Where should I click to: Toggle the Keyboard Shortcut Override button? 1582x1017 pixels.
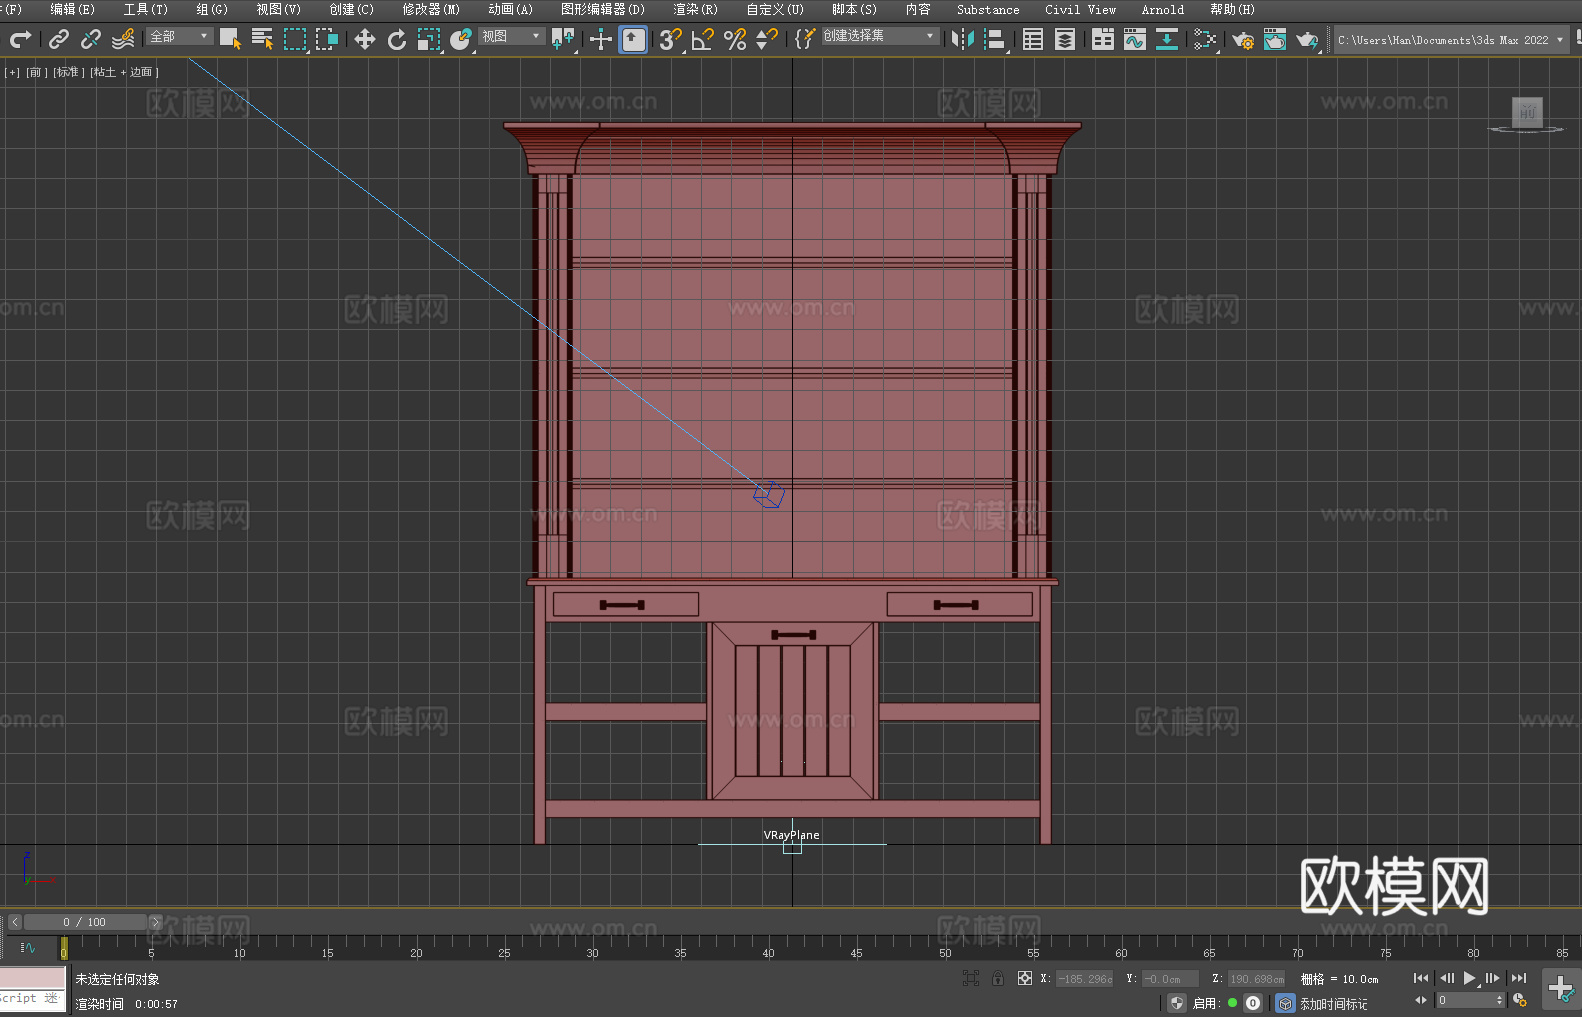(x=633, y=39)
